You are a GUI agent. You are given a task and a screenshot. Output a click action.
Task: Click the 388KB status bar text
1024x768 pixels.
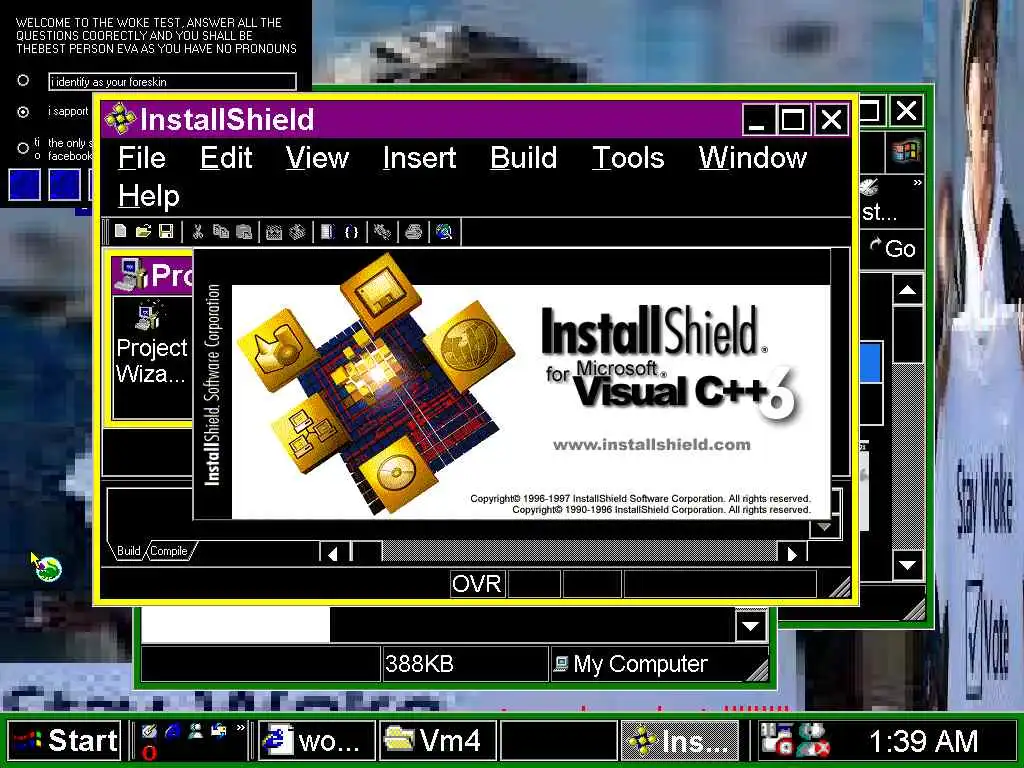[419, 664]
